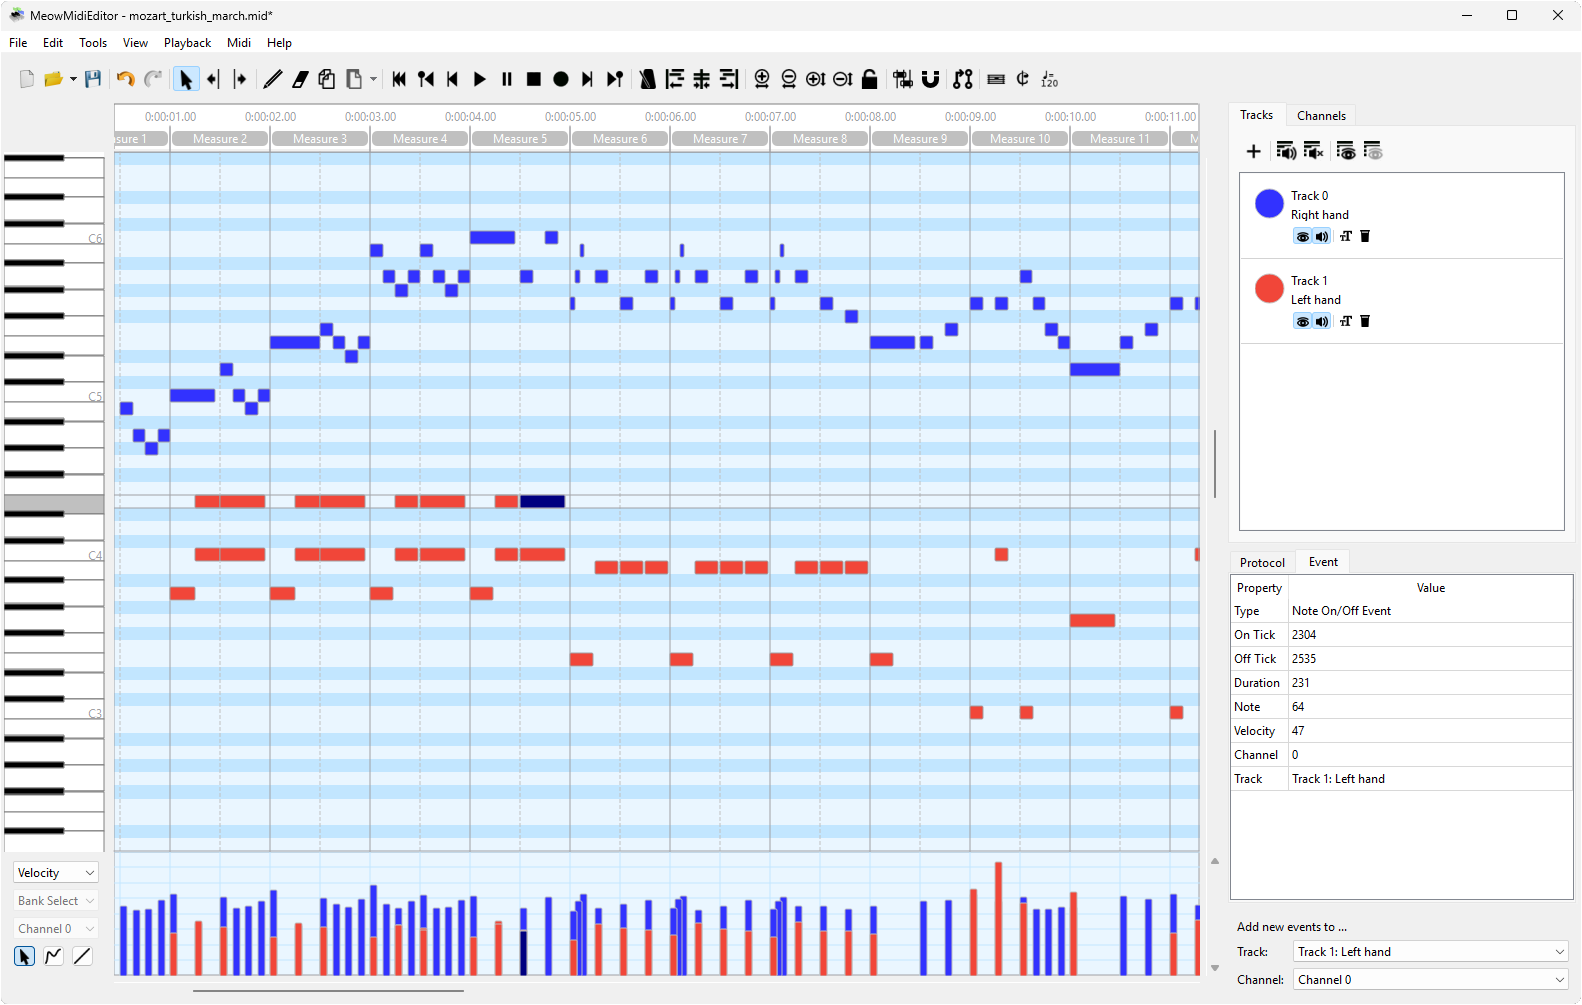The image size is (1582, 1005).
Task: Rename Track 0 with its text icon
Action: [x=1346, y=236]
